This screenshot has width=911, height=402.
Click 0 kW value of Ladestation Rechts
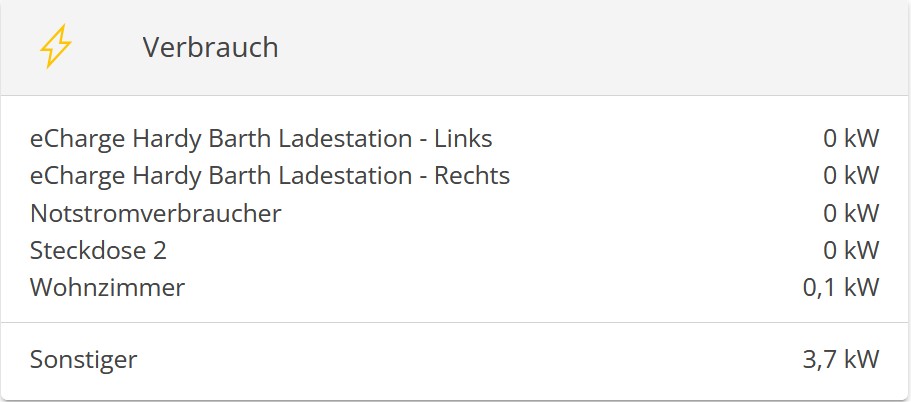(x=851, y=176)
